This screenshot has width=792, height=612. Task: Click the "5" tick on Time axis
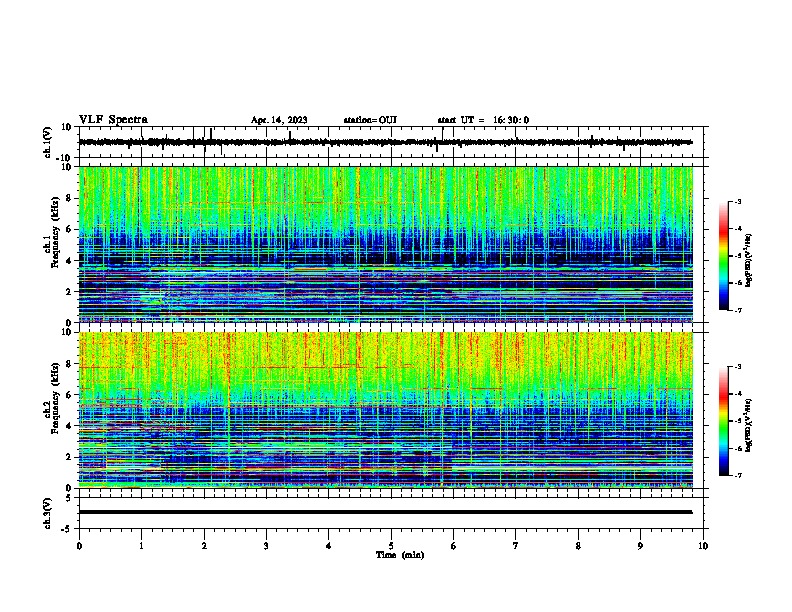click(x=391, y=546)
